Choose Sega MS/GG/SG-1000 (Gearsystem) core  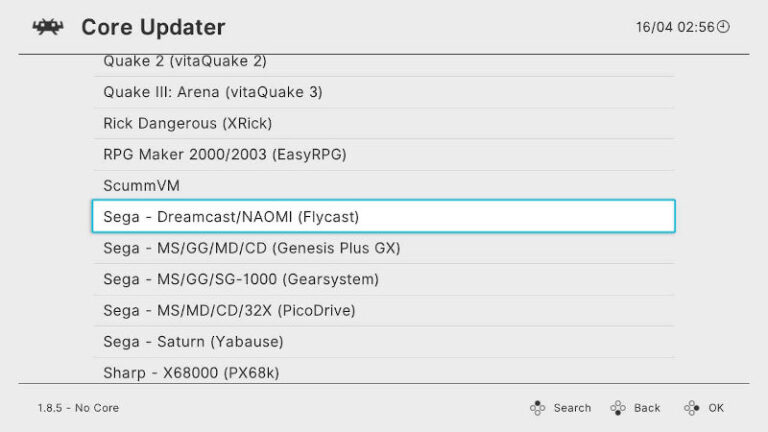(240, 279)
